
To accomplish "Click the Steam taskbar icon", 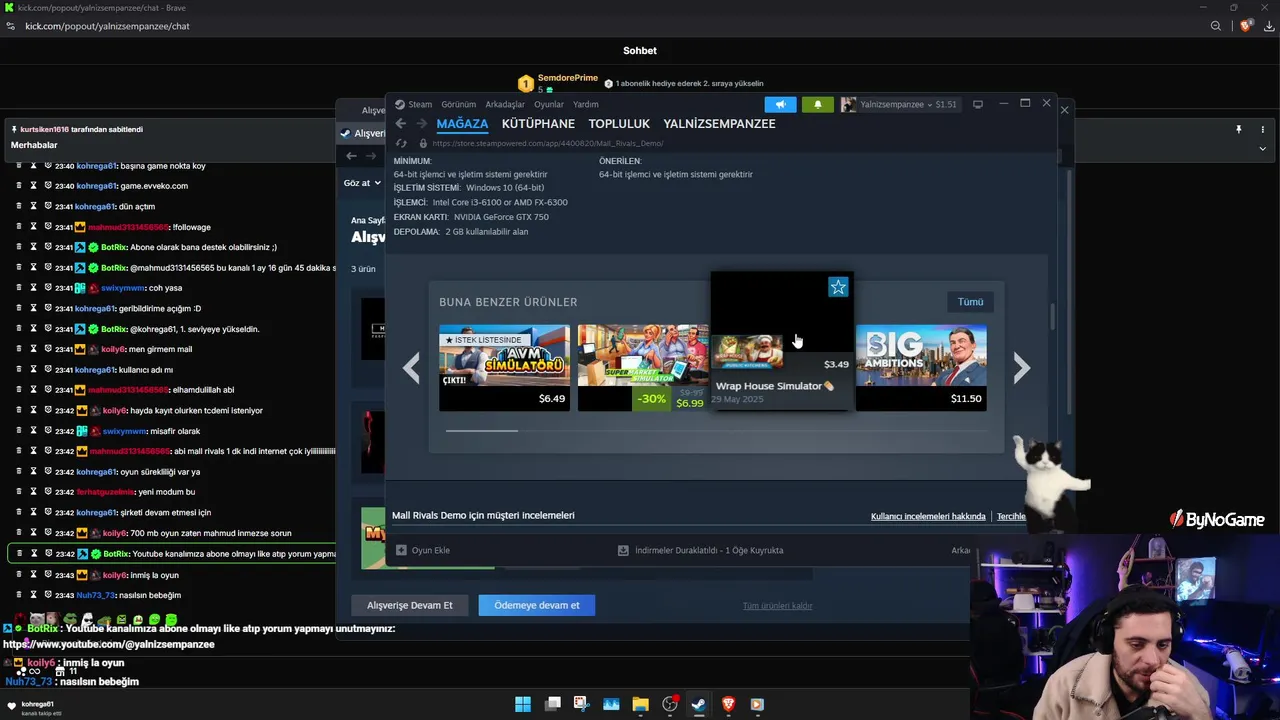I will (699, 704).
